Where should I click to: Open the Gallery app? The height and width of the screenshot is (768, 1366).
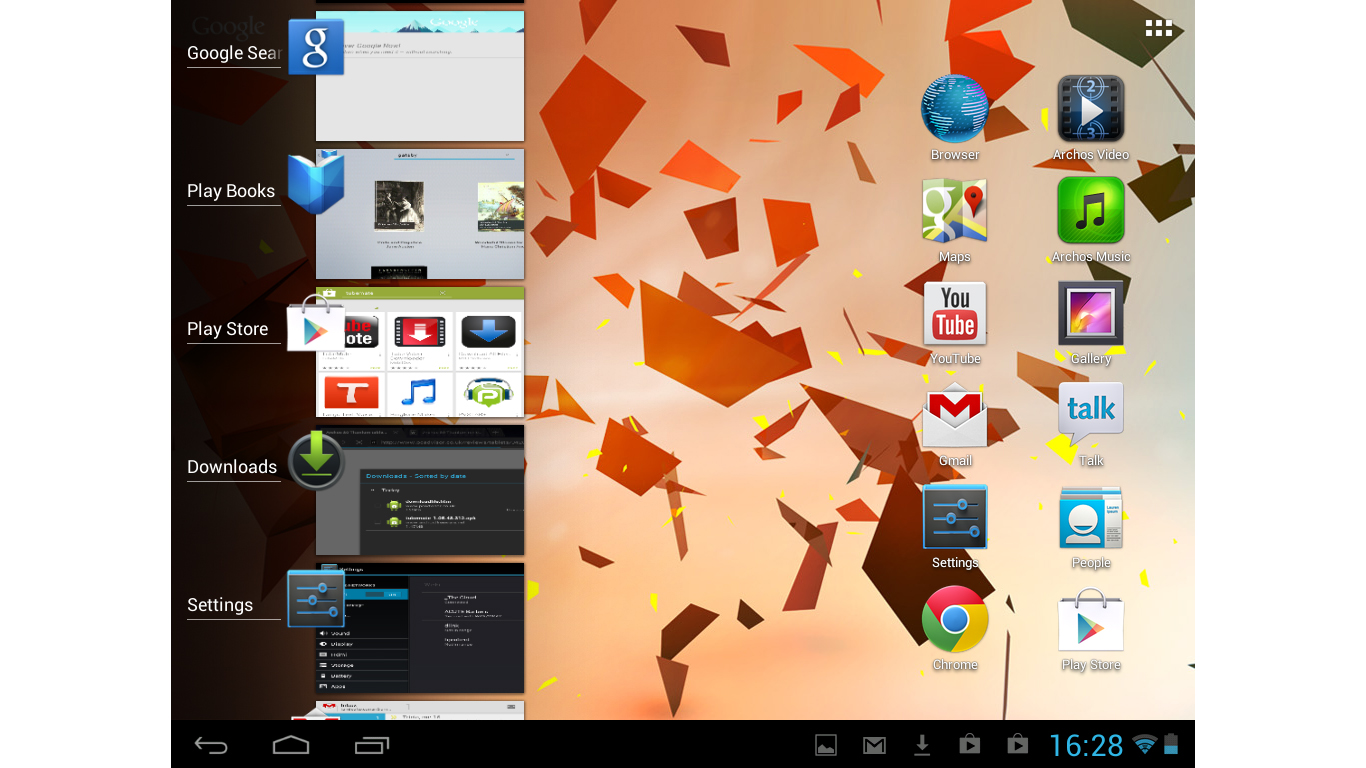(1091, 322)
